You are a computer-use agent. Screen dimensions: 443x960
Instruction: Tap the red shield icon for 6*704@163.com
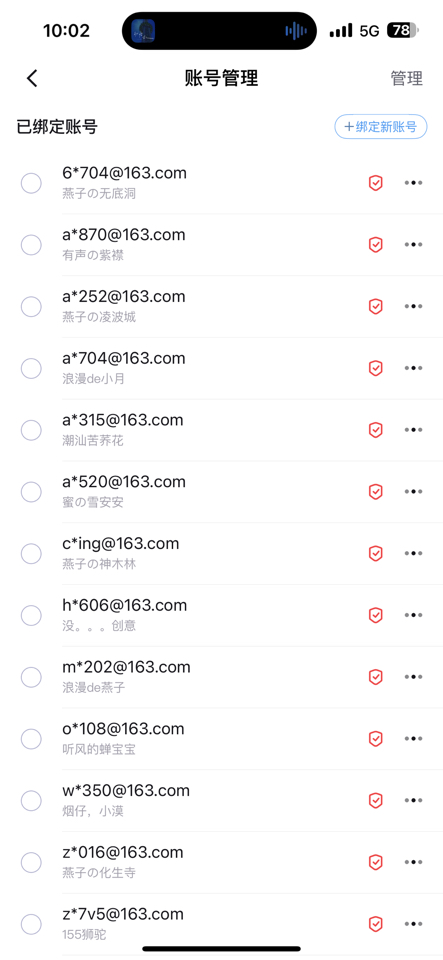(376, 182)
